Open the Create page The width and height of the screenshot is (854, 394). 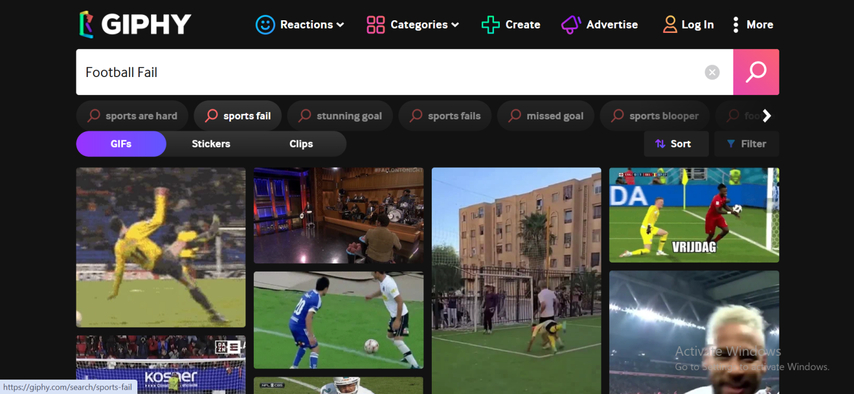pyautogui.click(x=523, y=25)
